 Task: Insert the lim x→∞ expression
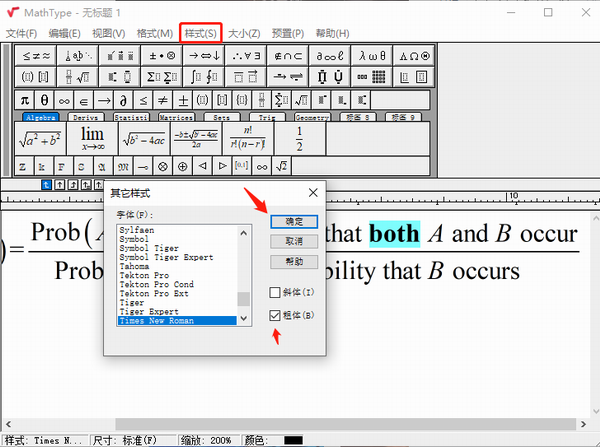pos(92,139)
